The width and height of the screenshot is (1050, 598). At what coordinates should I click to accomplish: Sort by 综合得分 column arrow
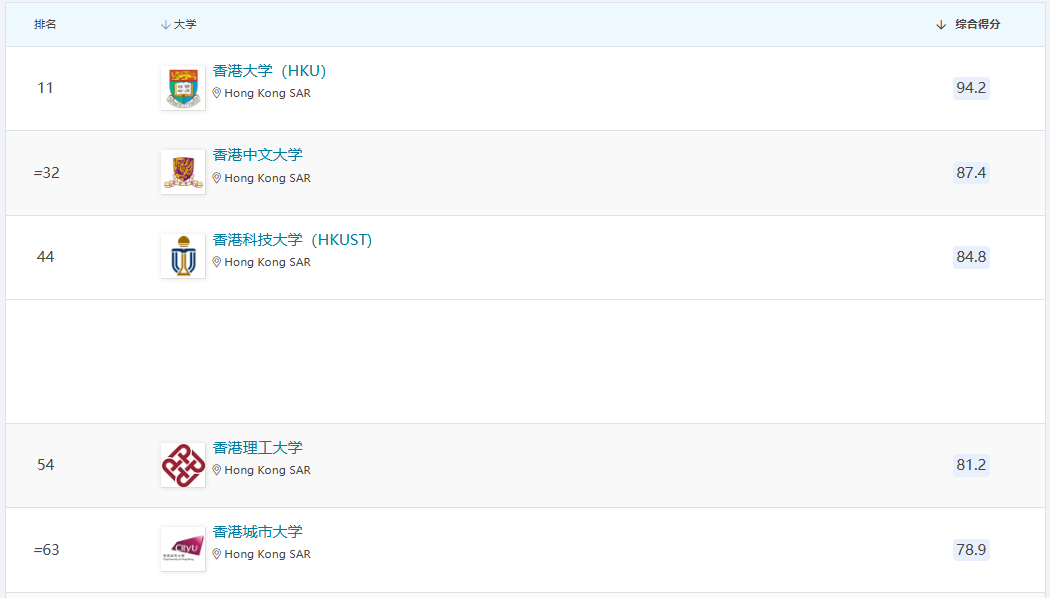(x=941, y=25)
